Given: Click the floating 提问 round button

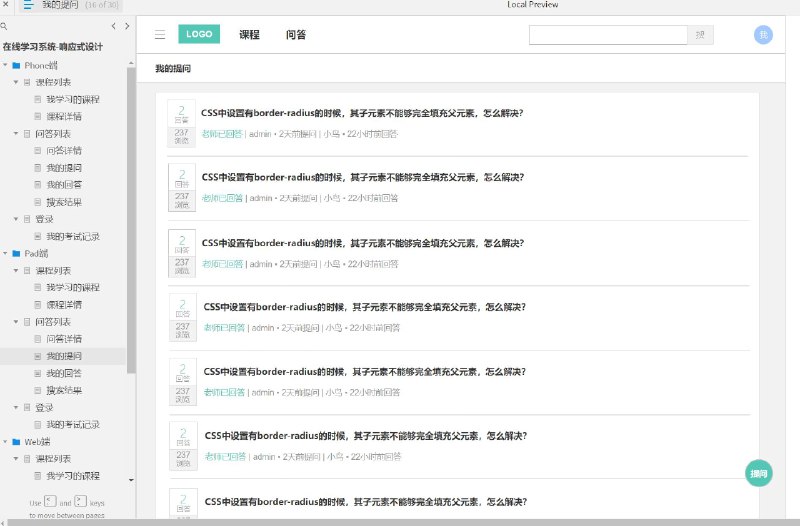Looking at the screenshot, I should click(x=759, y=473).
